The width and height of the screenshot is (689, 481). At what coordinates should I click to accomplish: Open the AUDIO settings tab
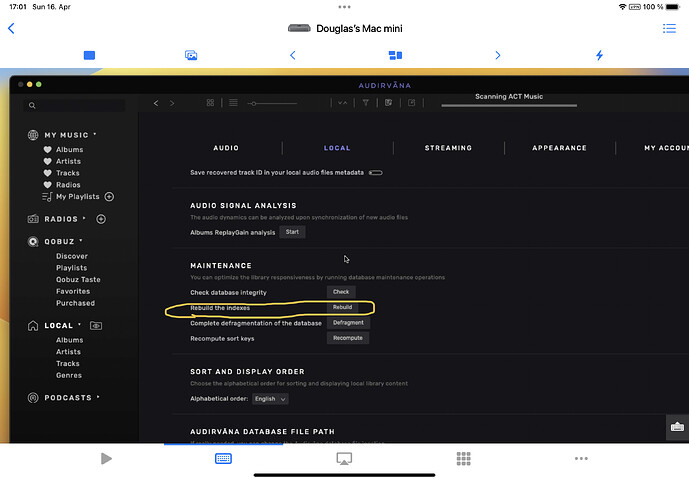[x=226, y=148]
